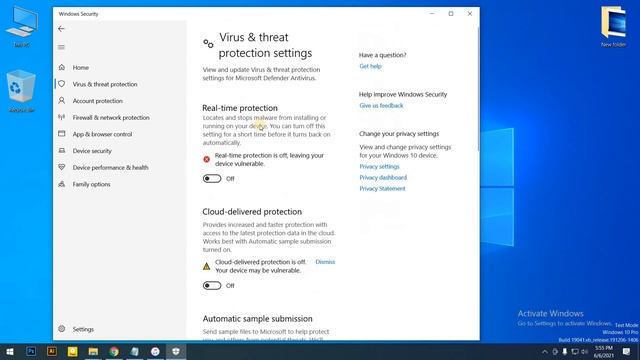Open App & browser control
This screenshot has width=640, height=360.
102,134
